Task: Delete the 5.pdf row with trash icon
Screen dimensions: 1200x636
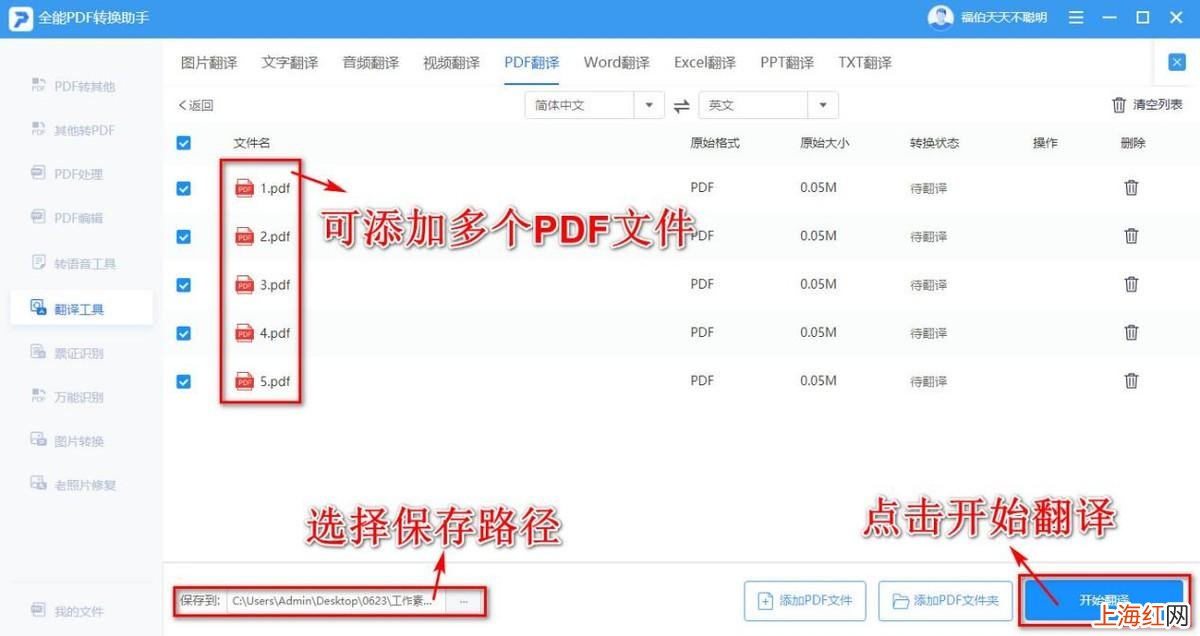Action: pyautogui.click(x=1131, y=380)
